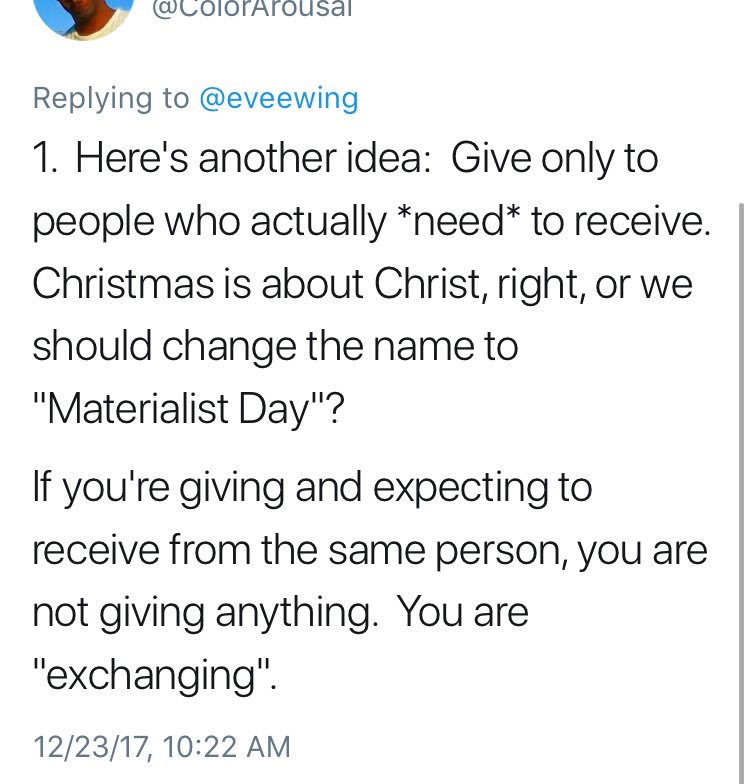The width and height of the screenshot is (750, 784).
Task: Click the numeral '1.' starting the tweet
Action: click(x=45, y=159)
